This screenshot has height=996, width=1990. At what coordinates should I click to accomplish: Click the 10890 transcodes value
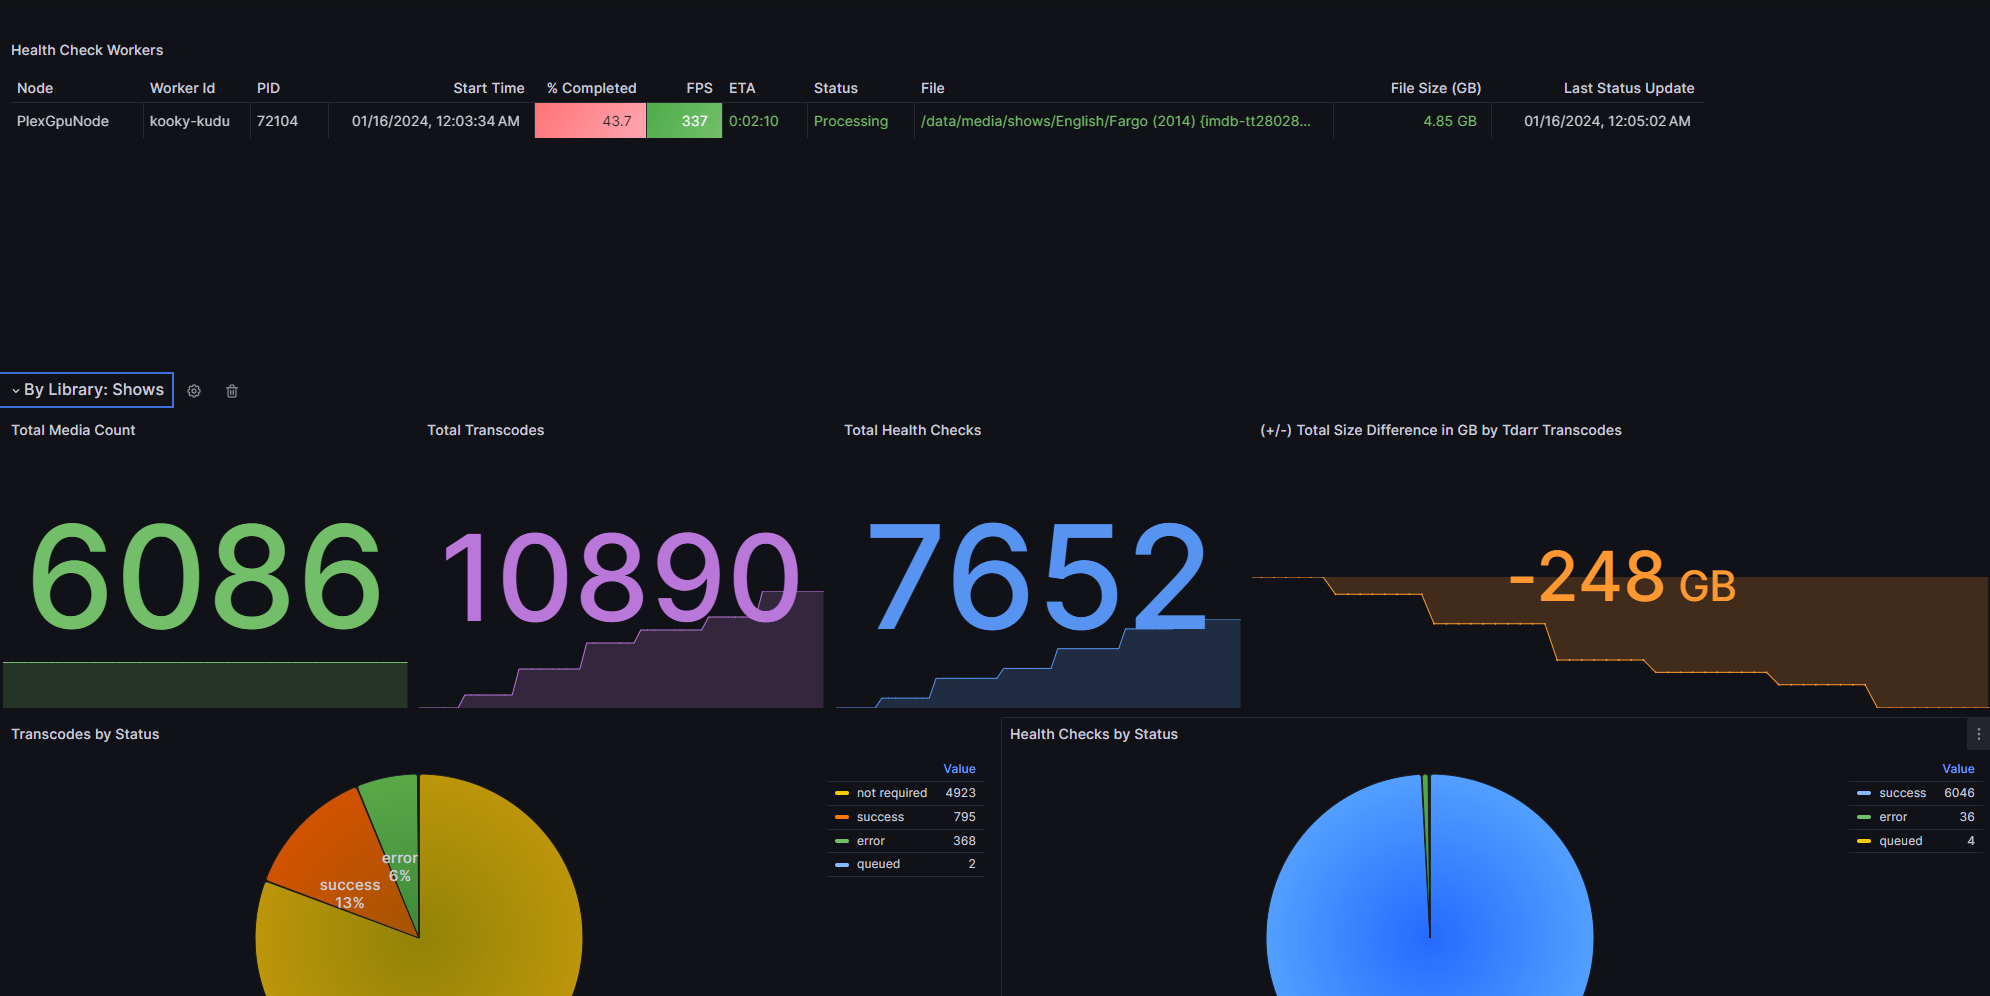tap(620, 577)
